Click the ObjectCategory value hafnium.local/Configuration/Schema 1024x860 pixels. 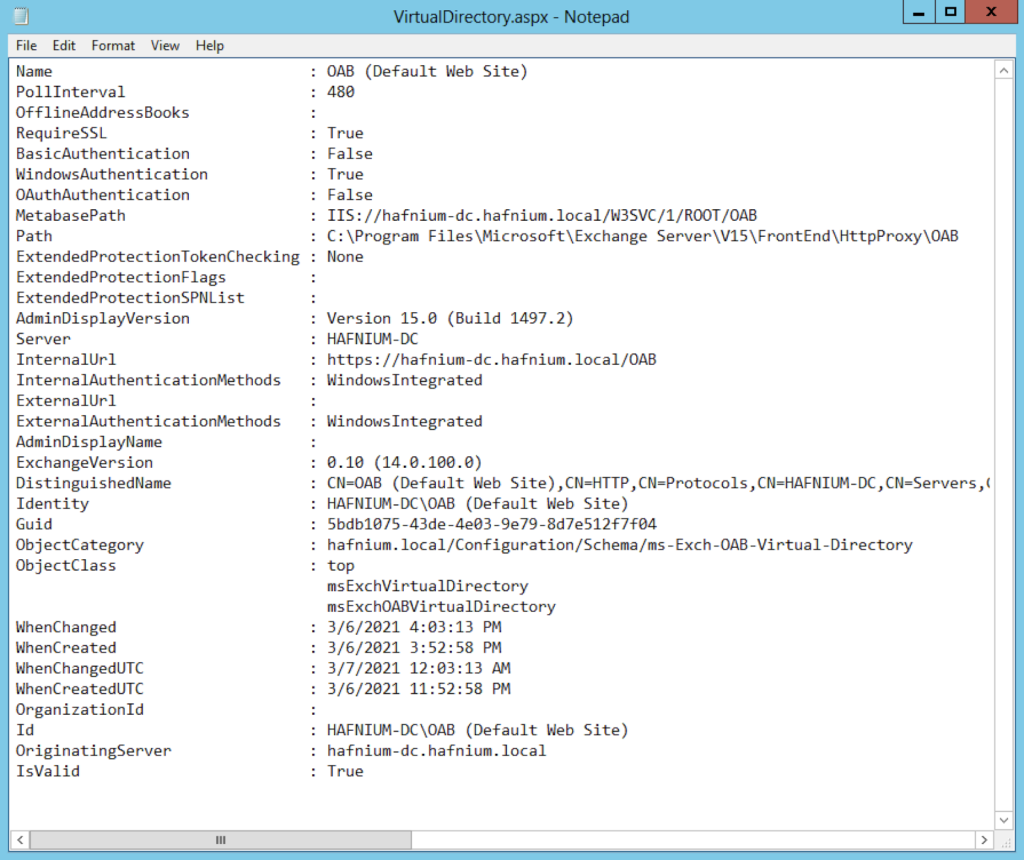pyautogui.click(x=620, y=545)
